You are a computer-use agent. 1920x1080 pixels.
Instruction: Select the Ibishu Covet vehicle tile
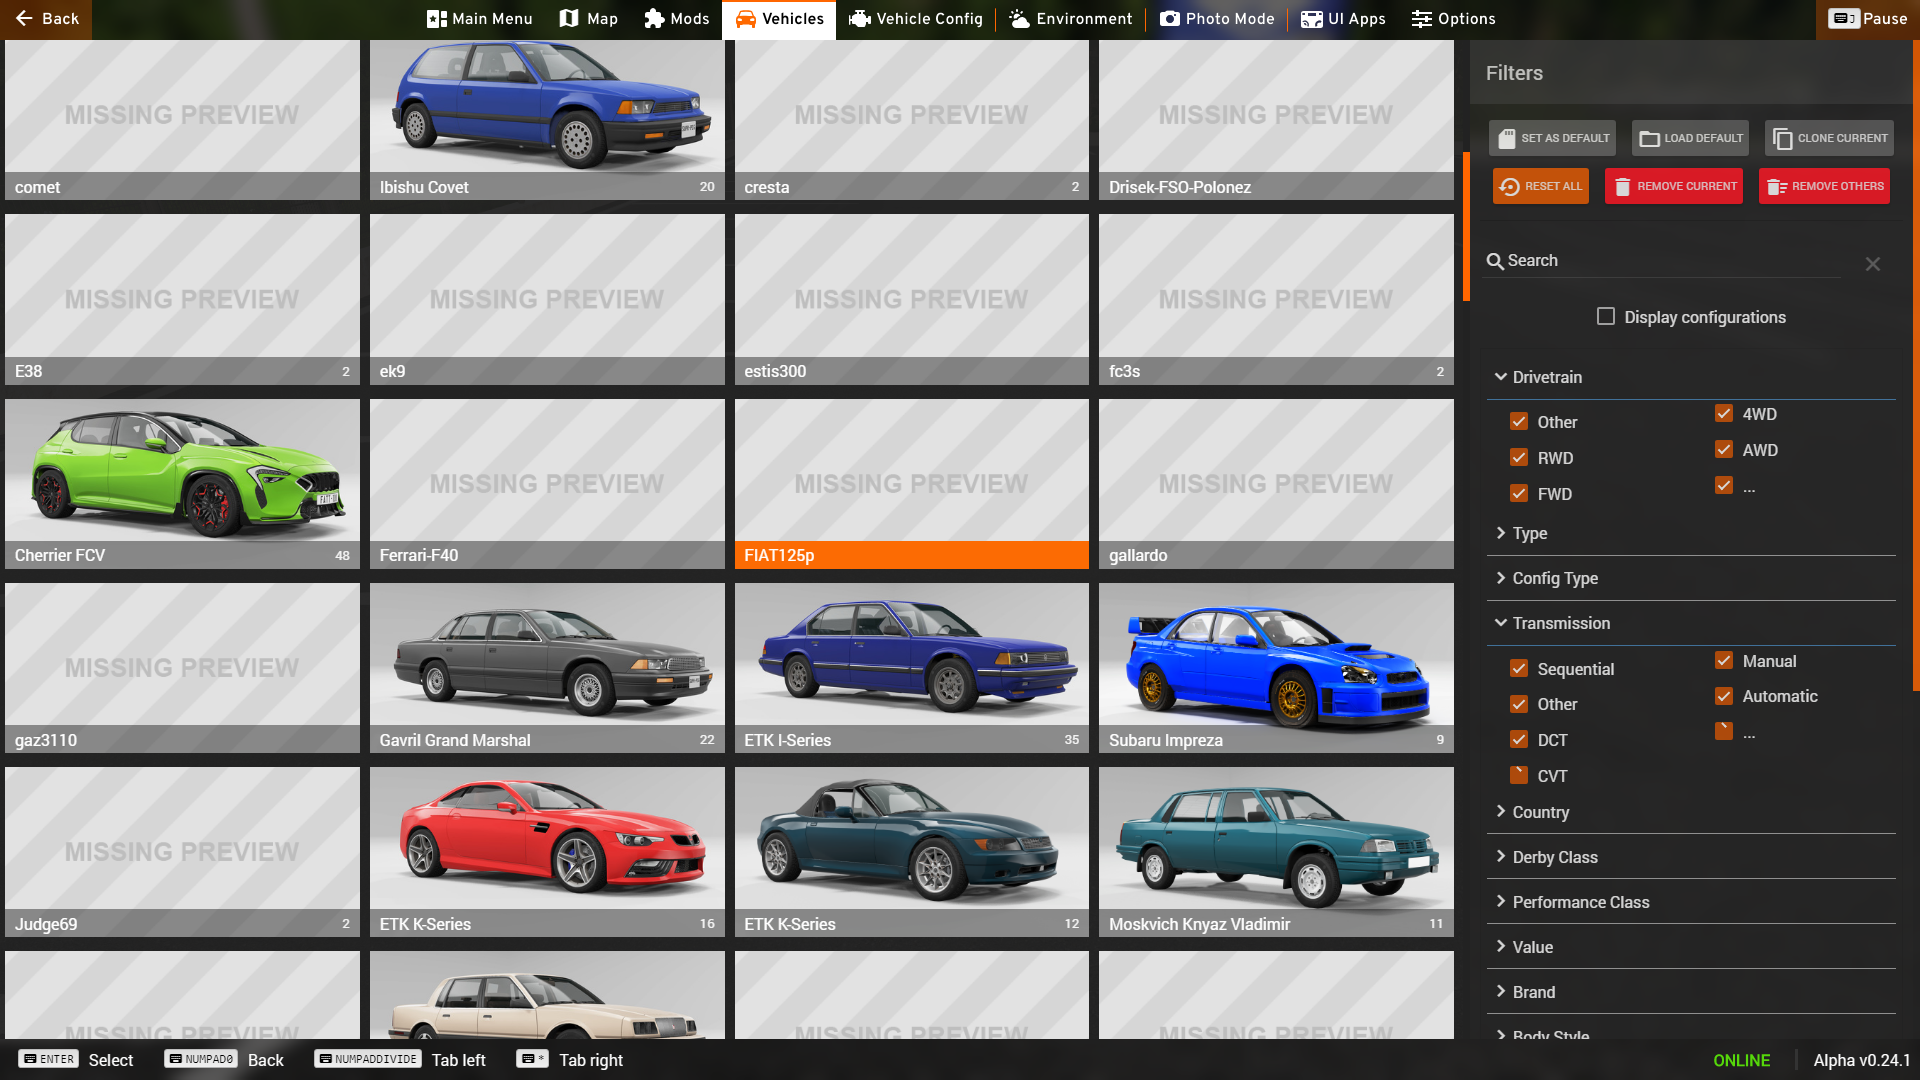coord(547,120)
